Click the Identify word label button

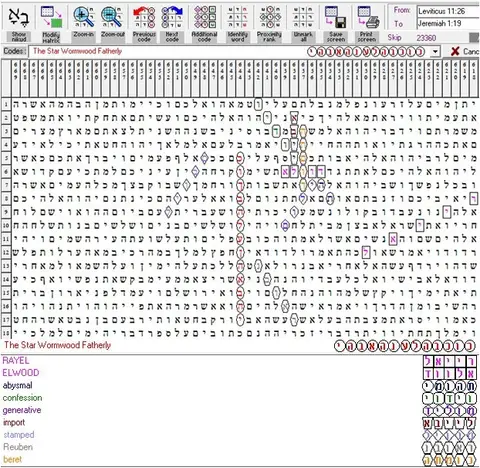[238, 37]
